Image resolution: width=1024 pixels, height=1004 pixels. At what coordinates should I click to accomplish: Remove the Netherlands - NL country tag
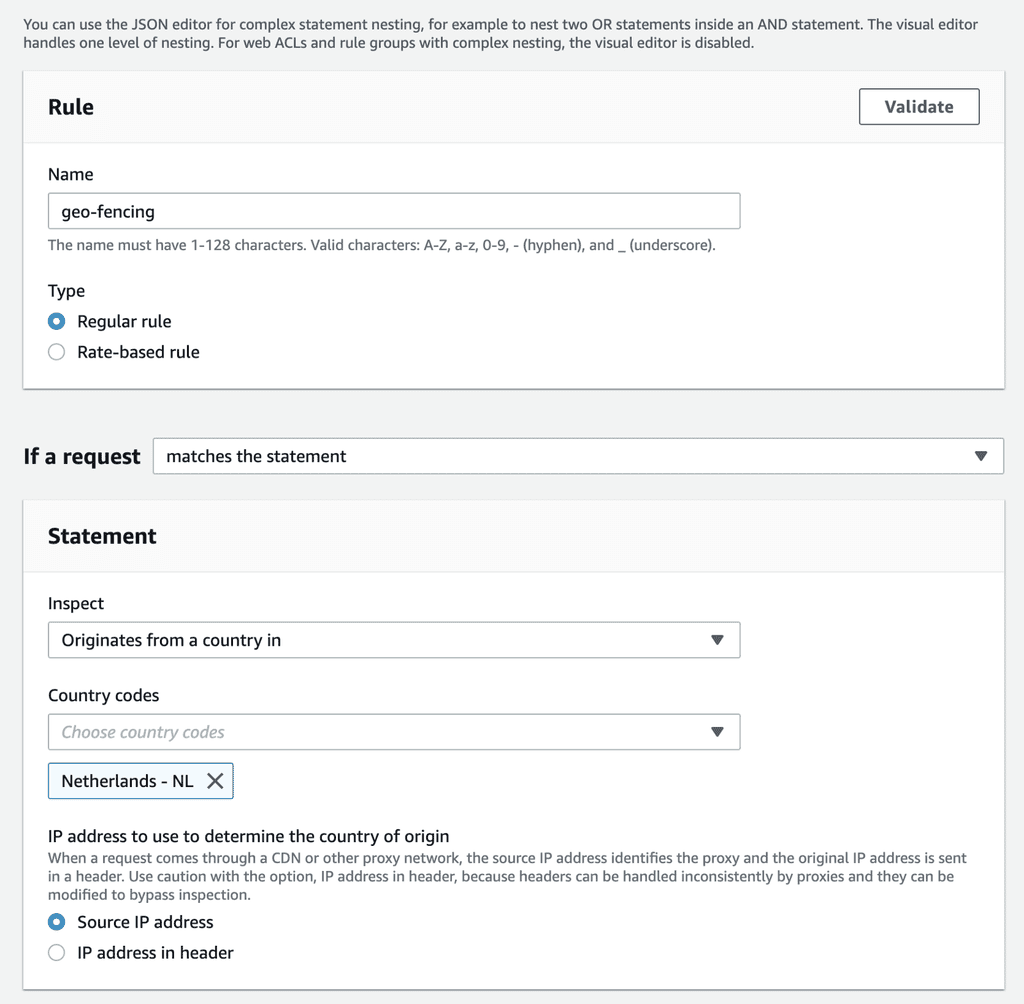(x=215, y=781)
